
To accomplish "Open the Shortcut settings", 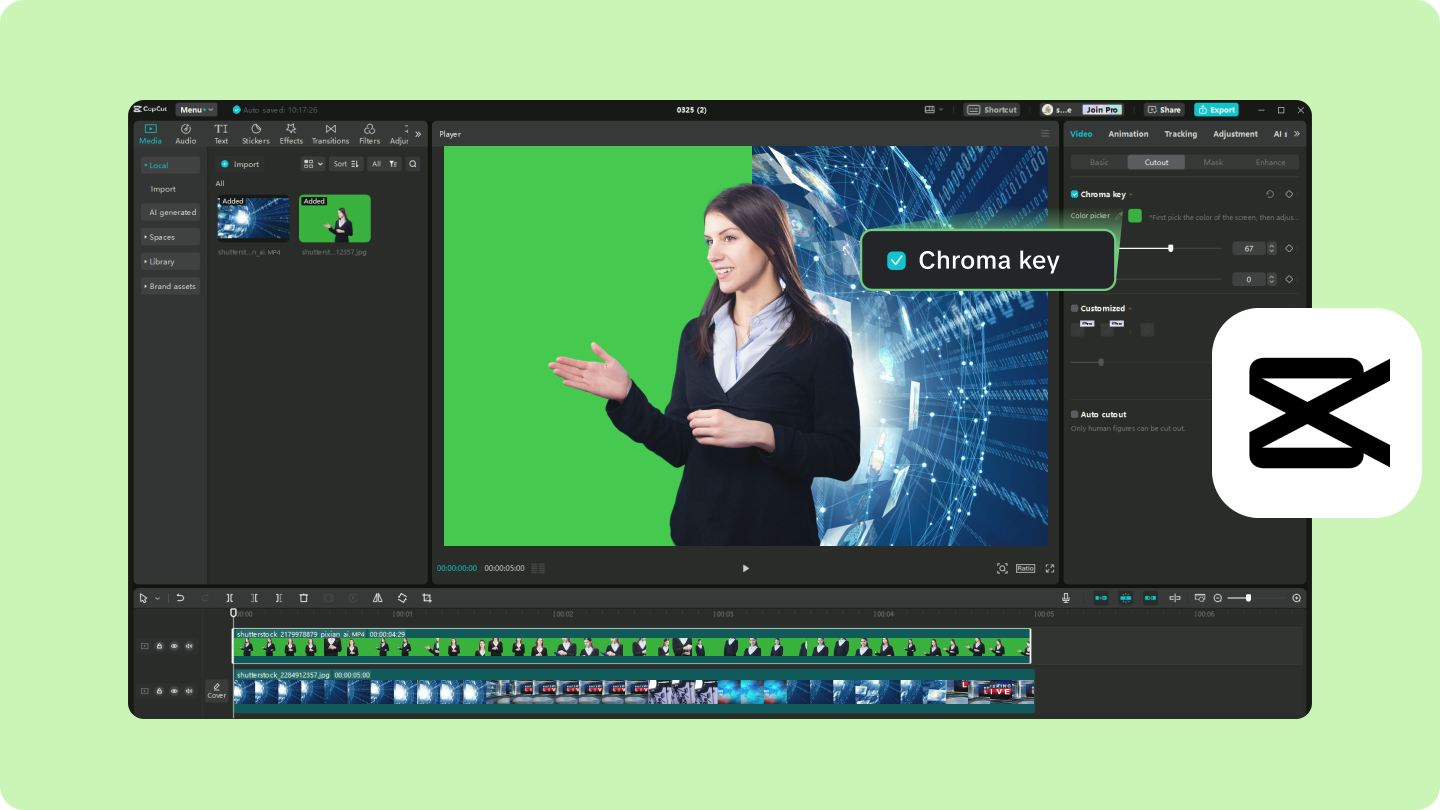I will click(x=992, y=110).
